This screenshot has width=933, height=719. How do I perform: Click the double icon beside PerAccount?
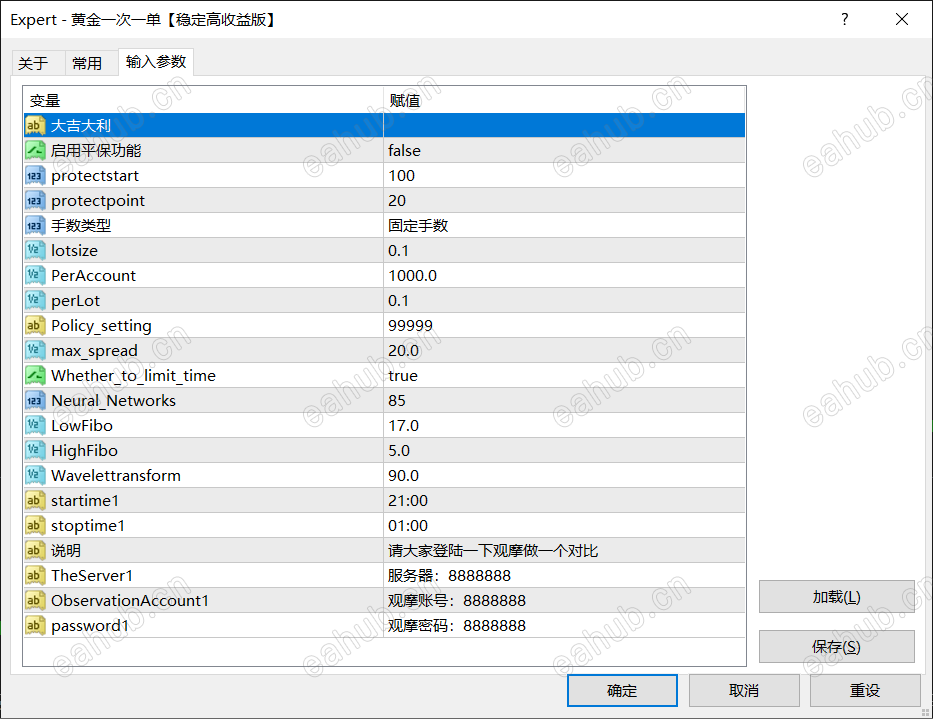click(x=35, y=276)
